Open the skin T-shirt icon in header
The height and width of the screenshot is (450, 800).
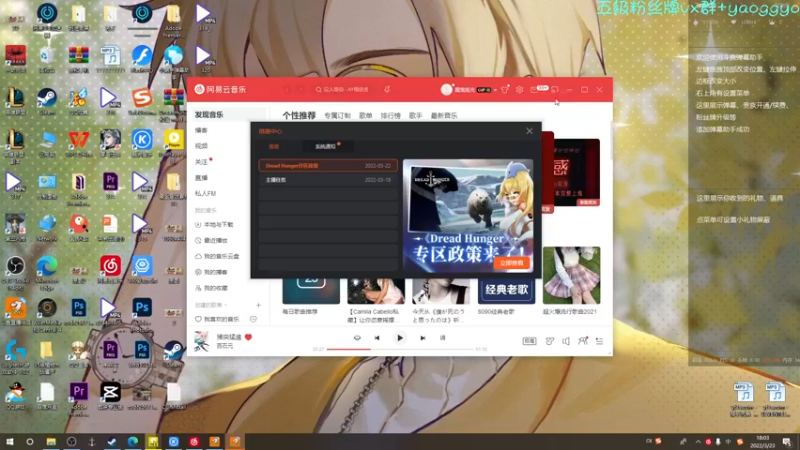505,89
